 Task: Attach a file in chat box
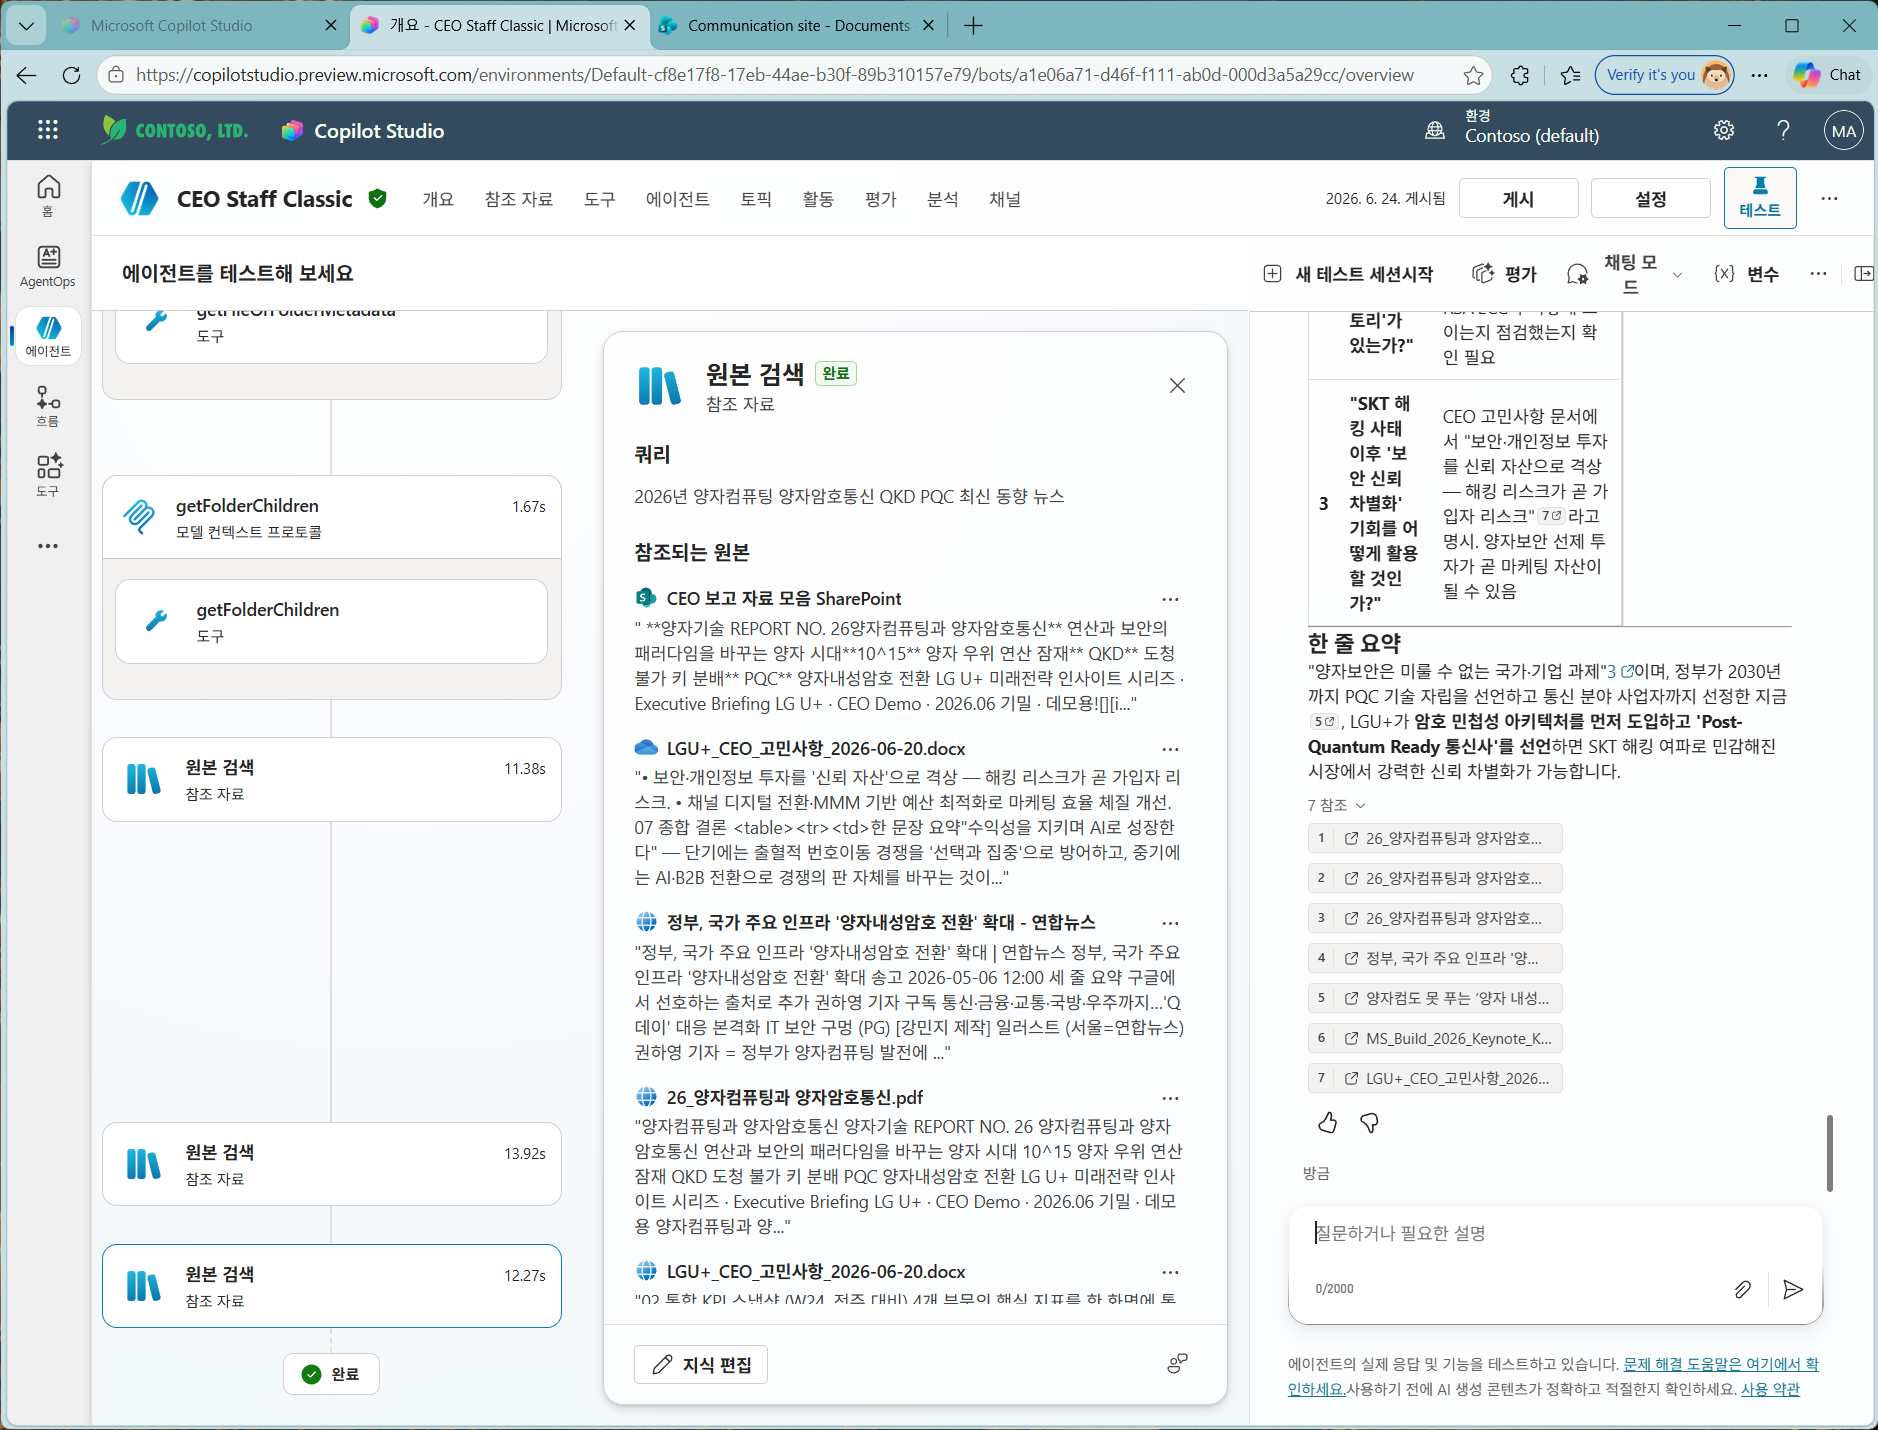pyautogui.click(x=1742, y=1289)
